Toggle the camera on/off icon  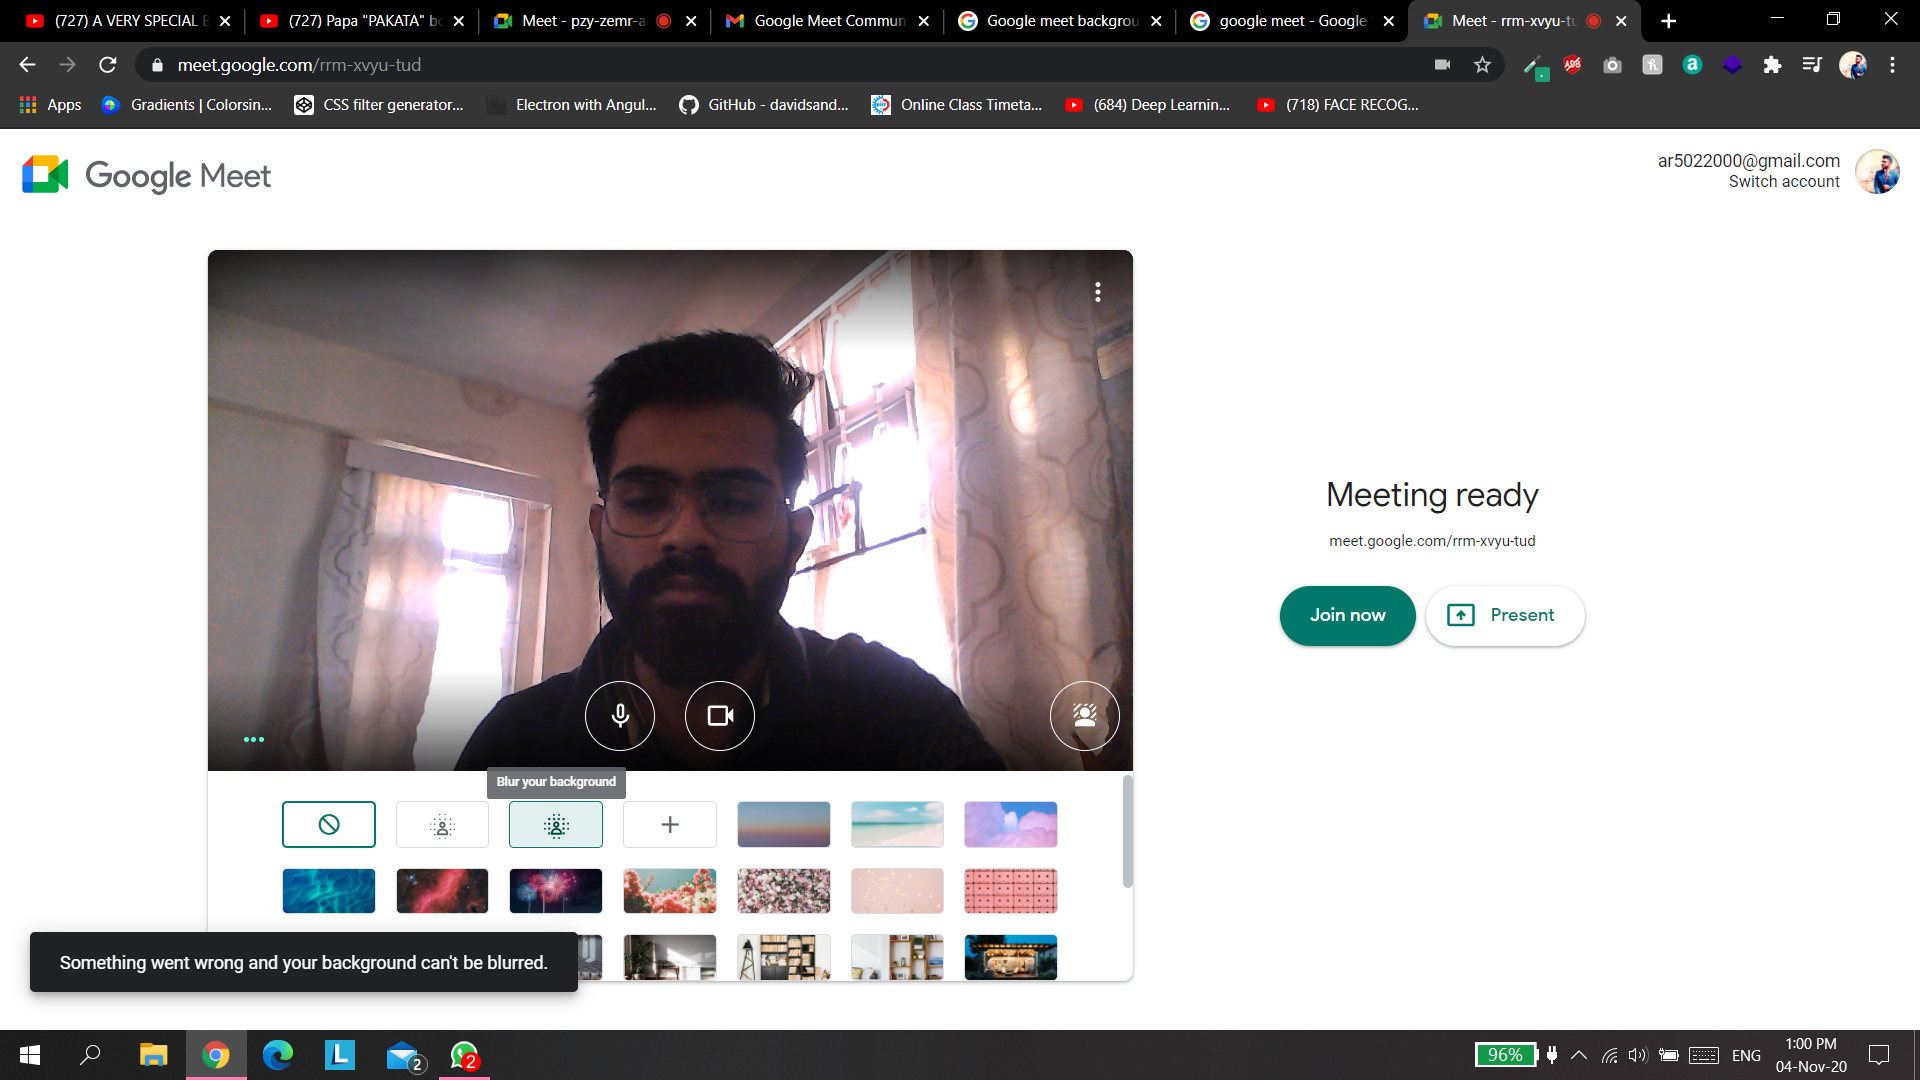[719, 716]
